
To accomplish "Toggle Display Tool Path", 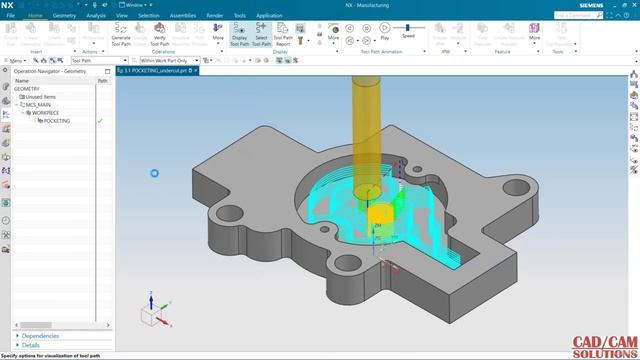I will [x=240, y=34].
